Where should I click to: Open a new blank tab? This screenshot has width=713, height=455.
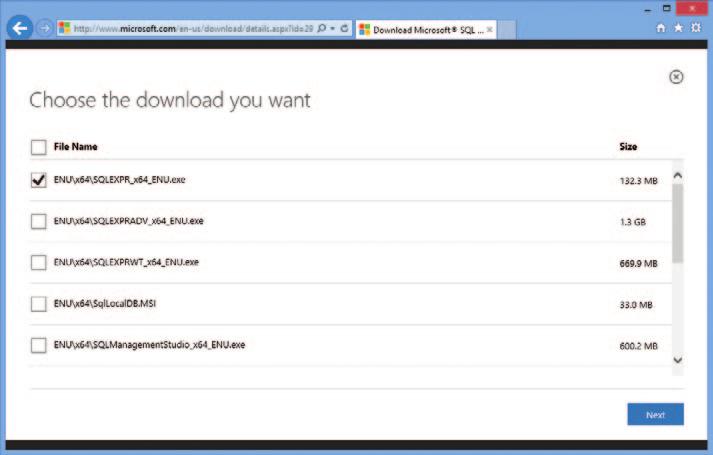click(507, 30)
